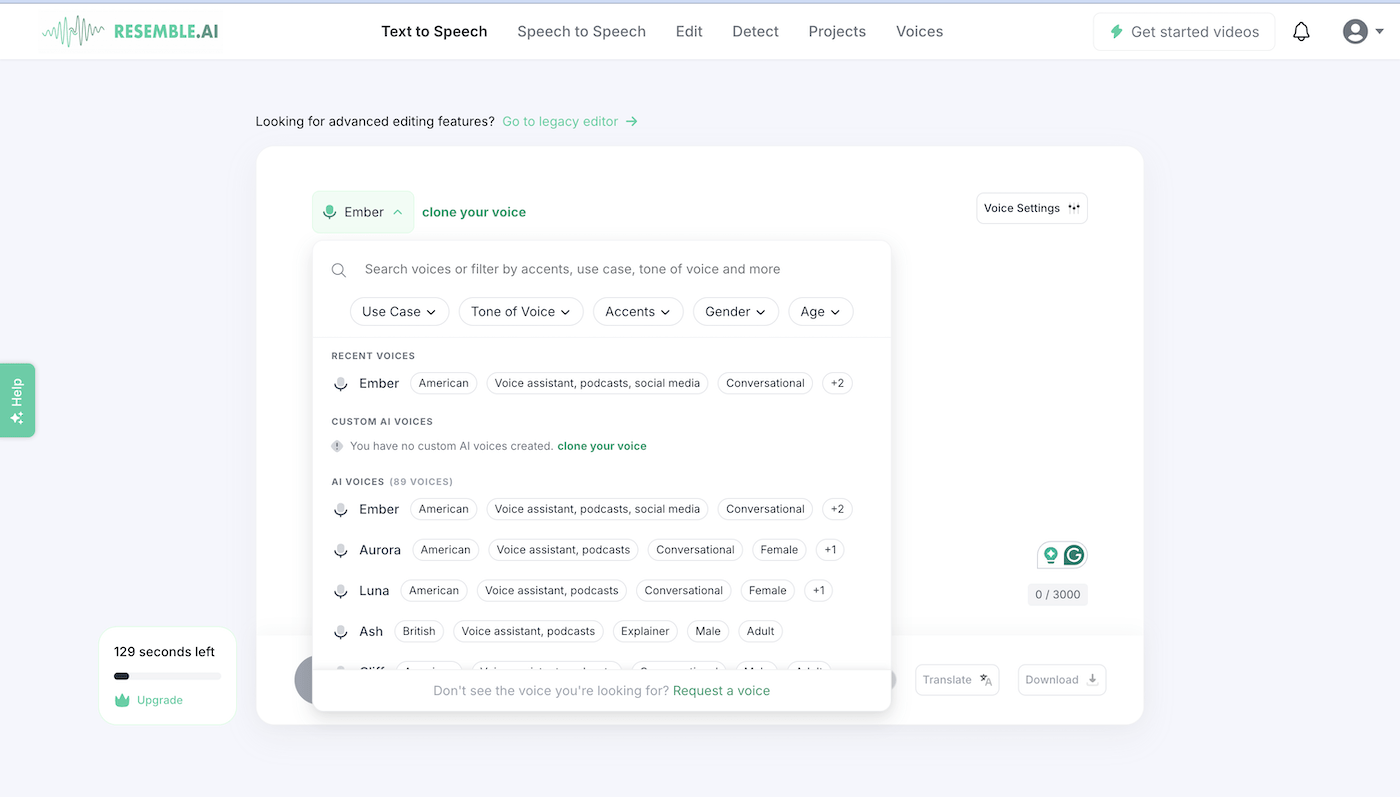Expand the +1 tags on Luna voice

[x=819, y=591]
